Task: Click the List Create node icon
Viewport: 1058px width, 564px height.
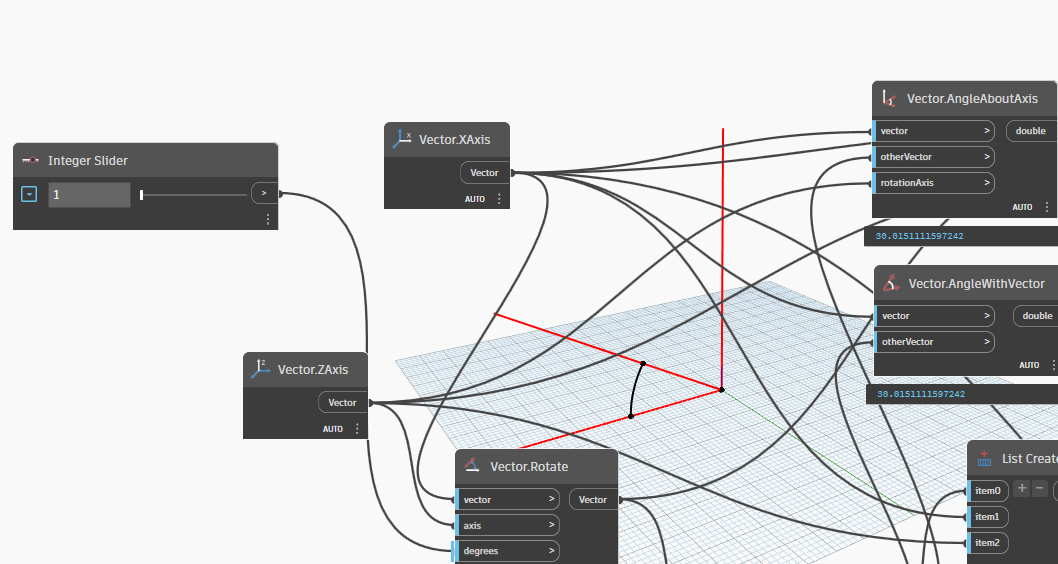Action: (x=985, y=459)
